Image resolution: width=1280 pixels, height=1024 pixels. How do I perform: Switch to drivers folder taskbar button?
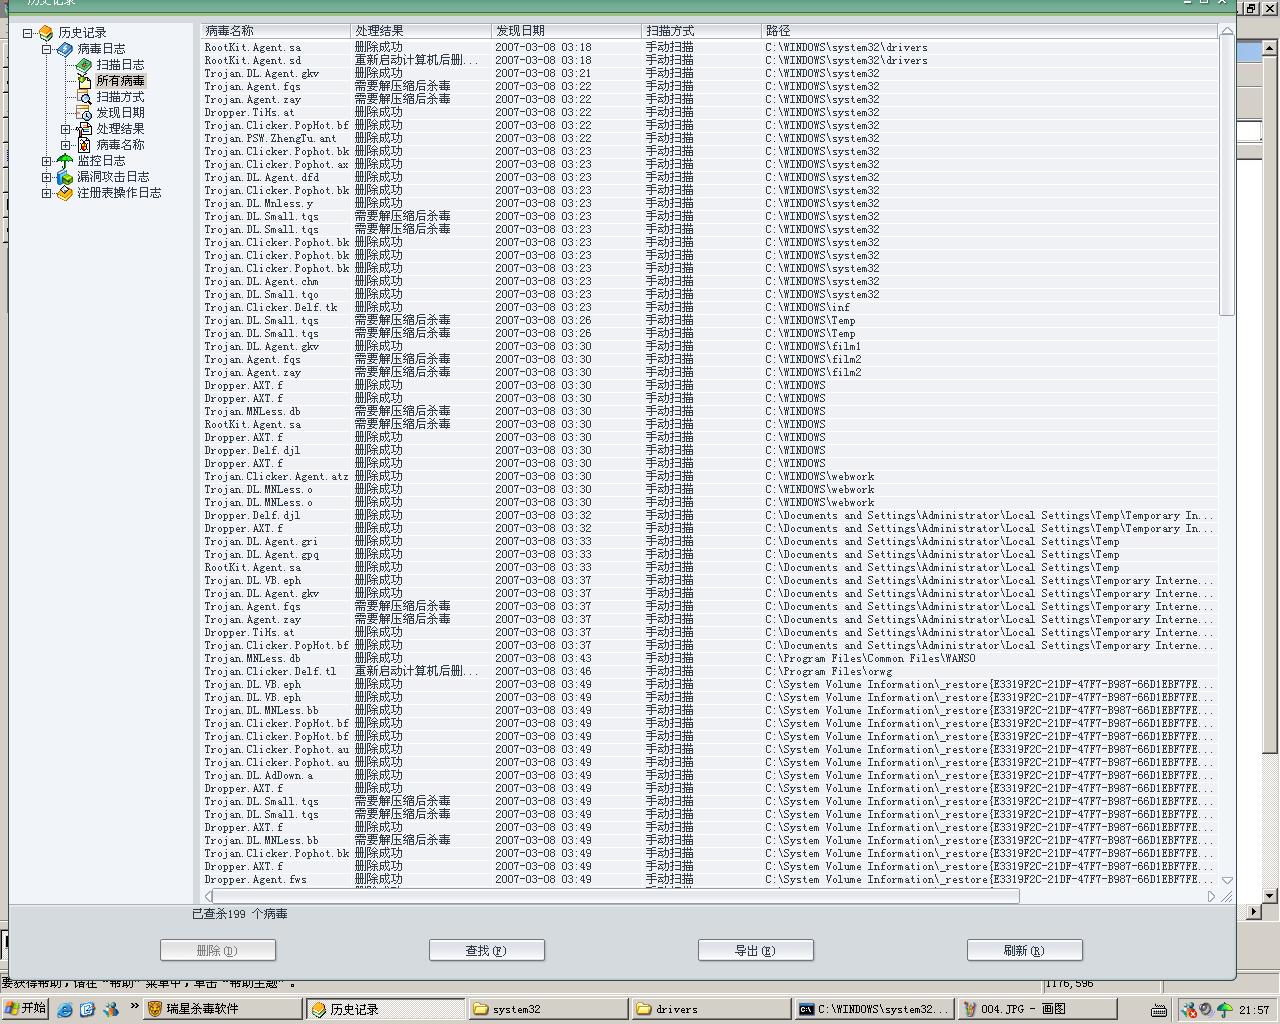point(710,1009)
